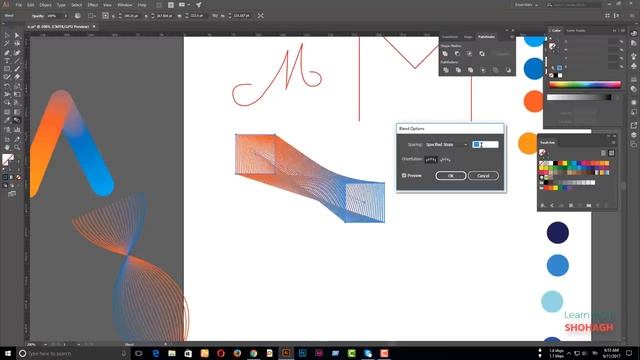Select the Rotate tool
The height and width of the screenshot is (360, 640).
[x=7, y=86]
